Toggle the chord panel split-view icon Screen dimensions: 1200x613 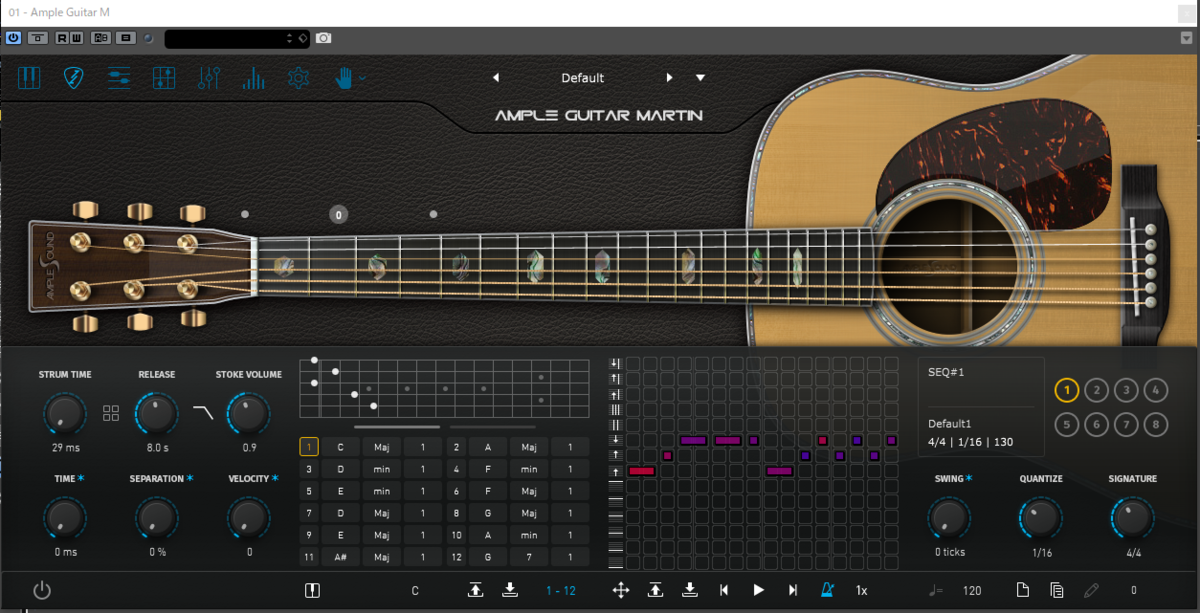(312, 590)
